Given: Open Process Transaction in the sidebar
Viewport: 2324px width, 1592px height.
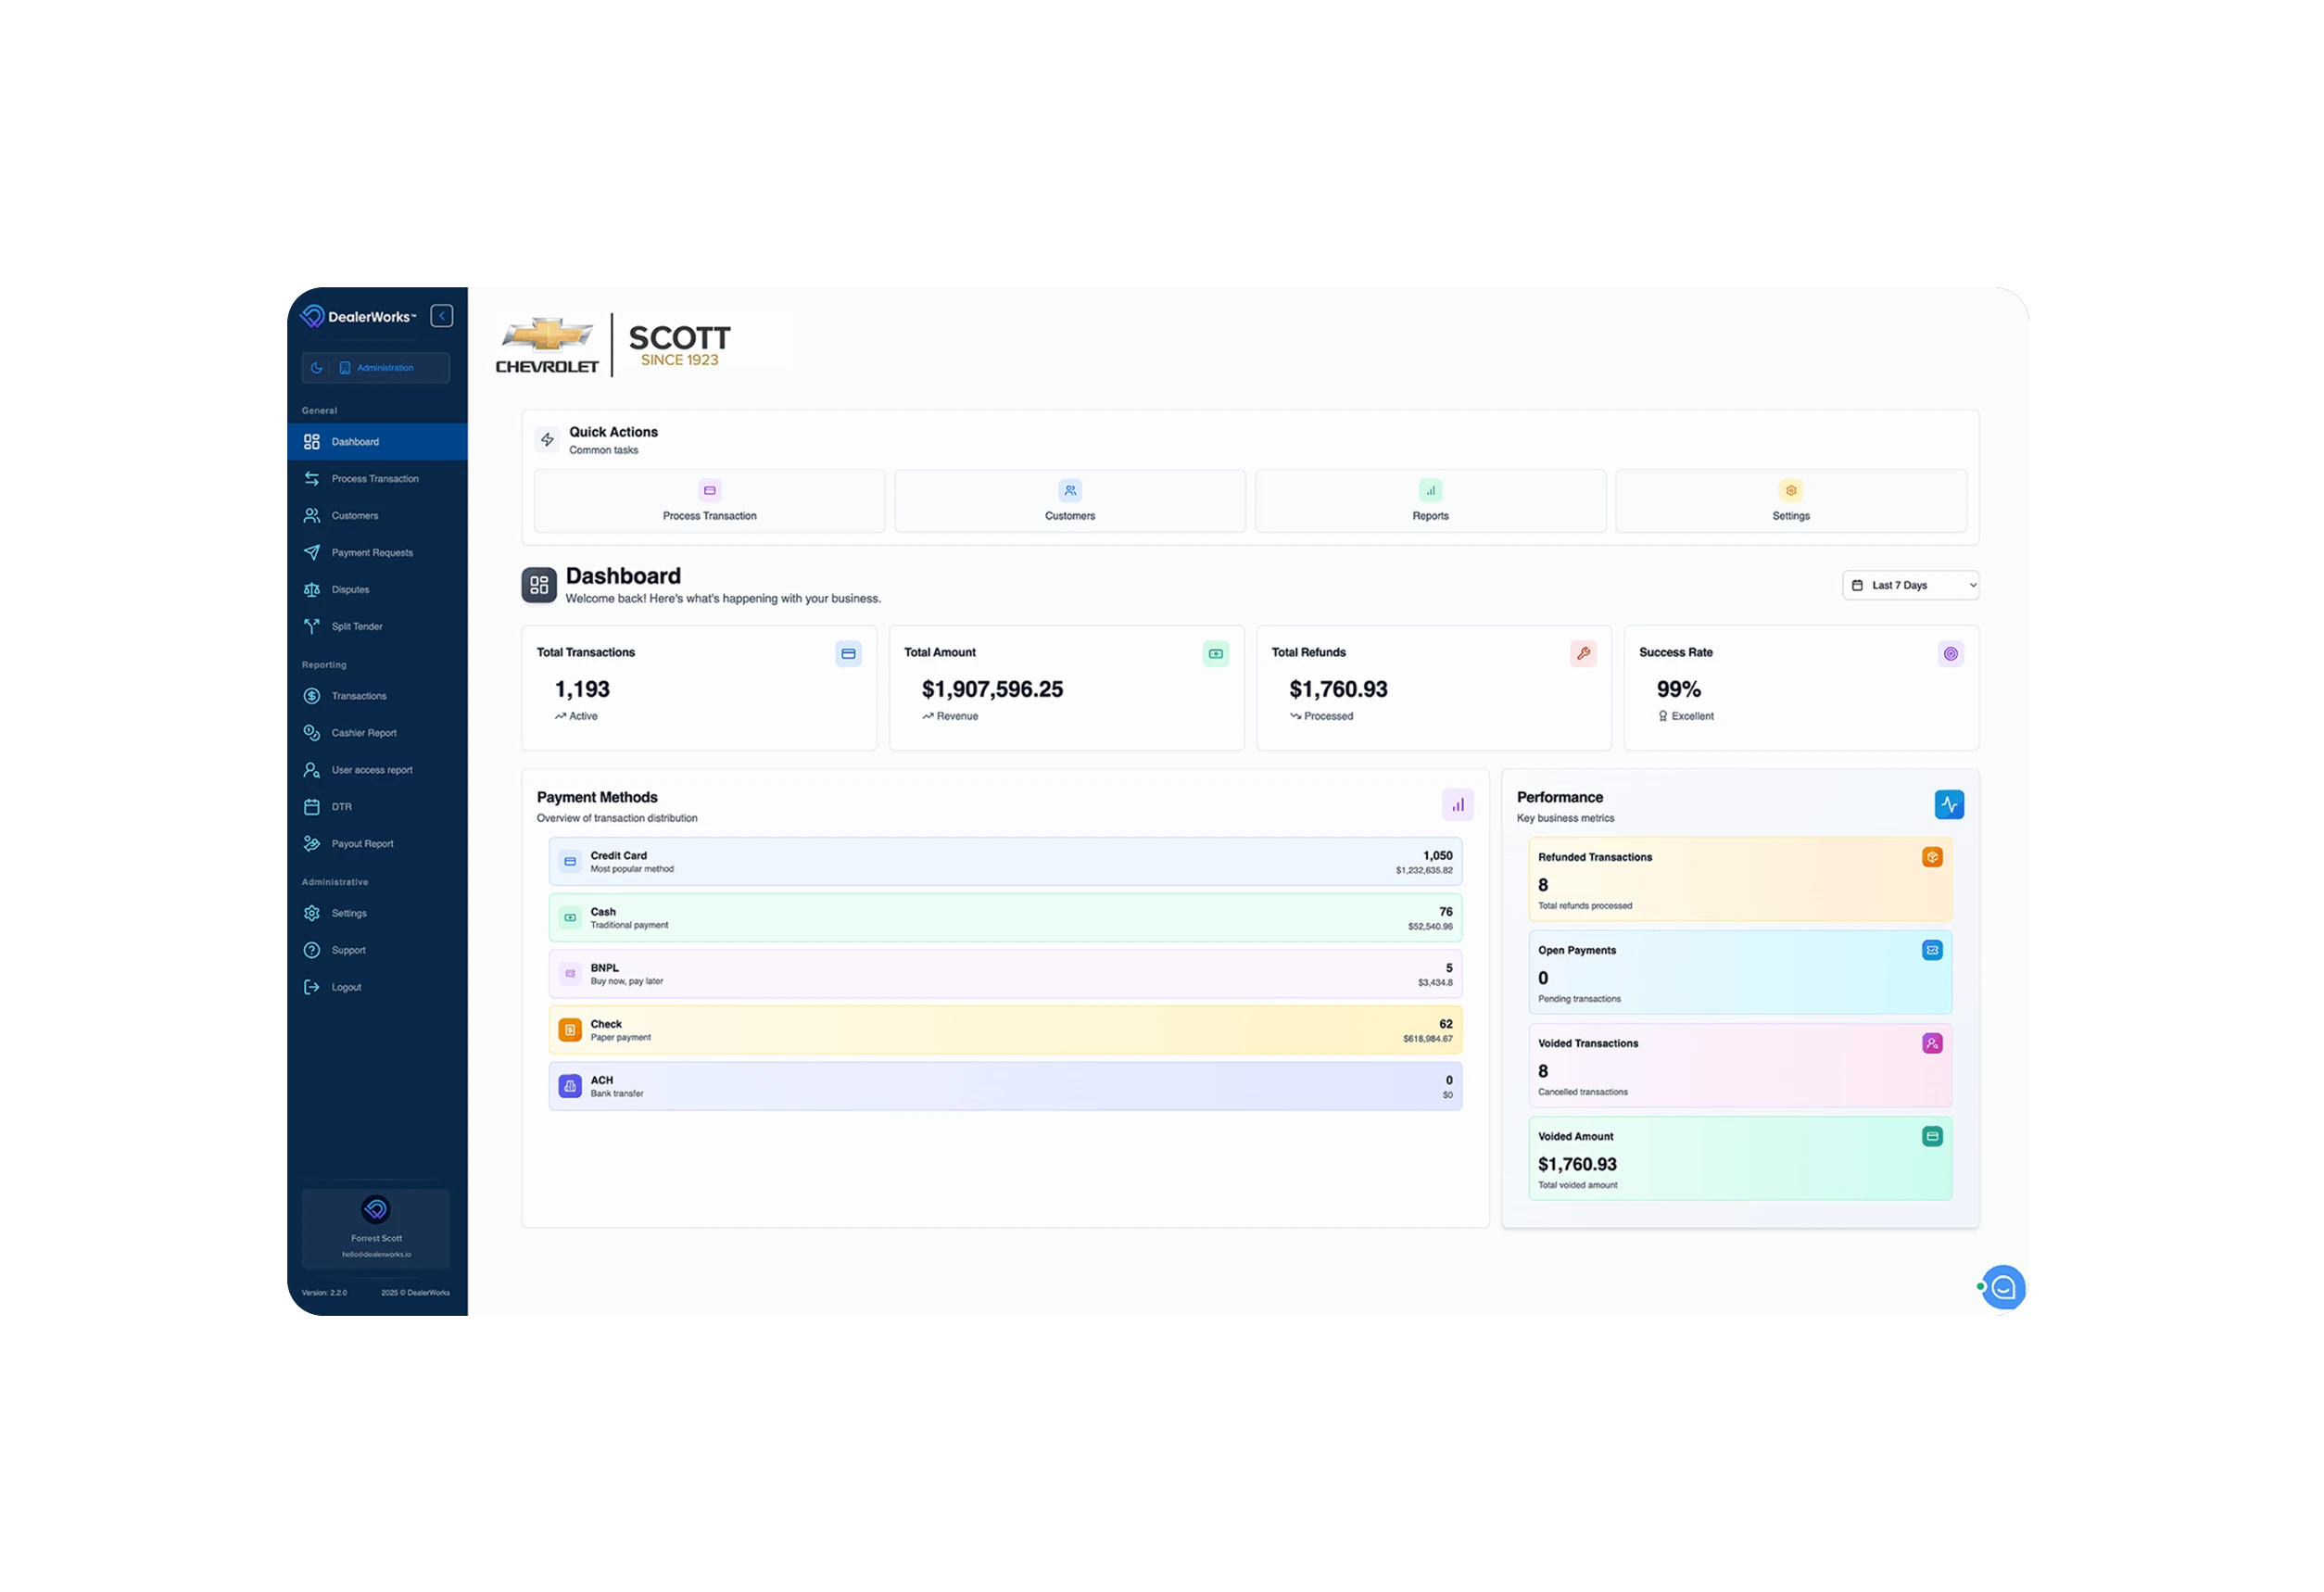Looking at the screenshot, I should click(x=377, y=479).
